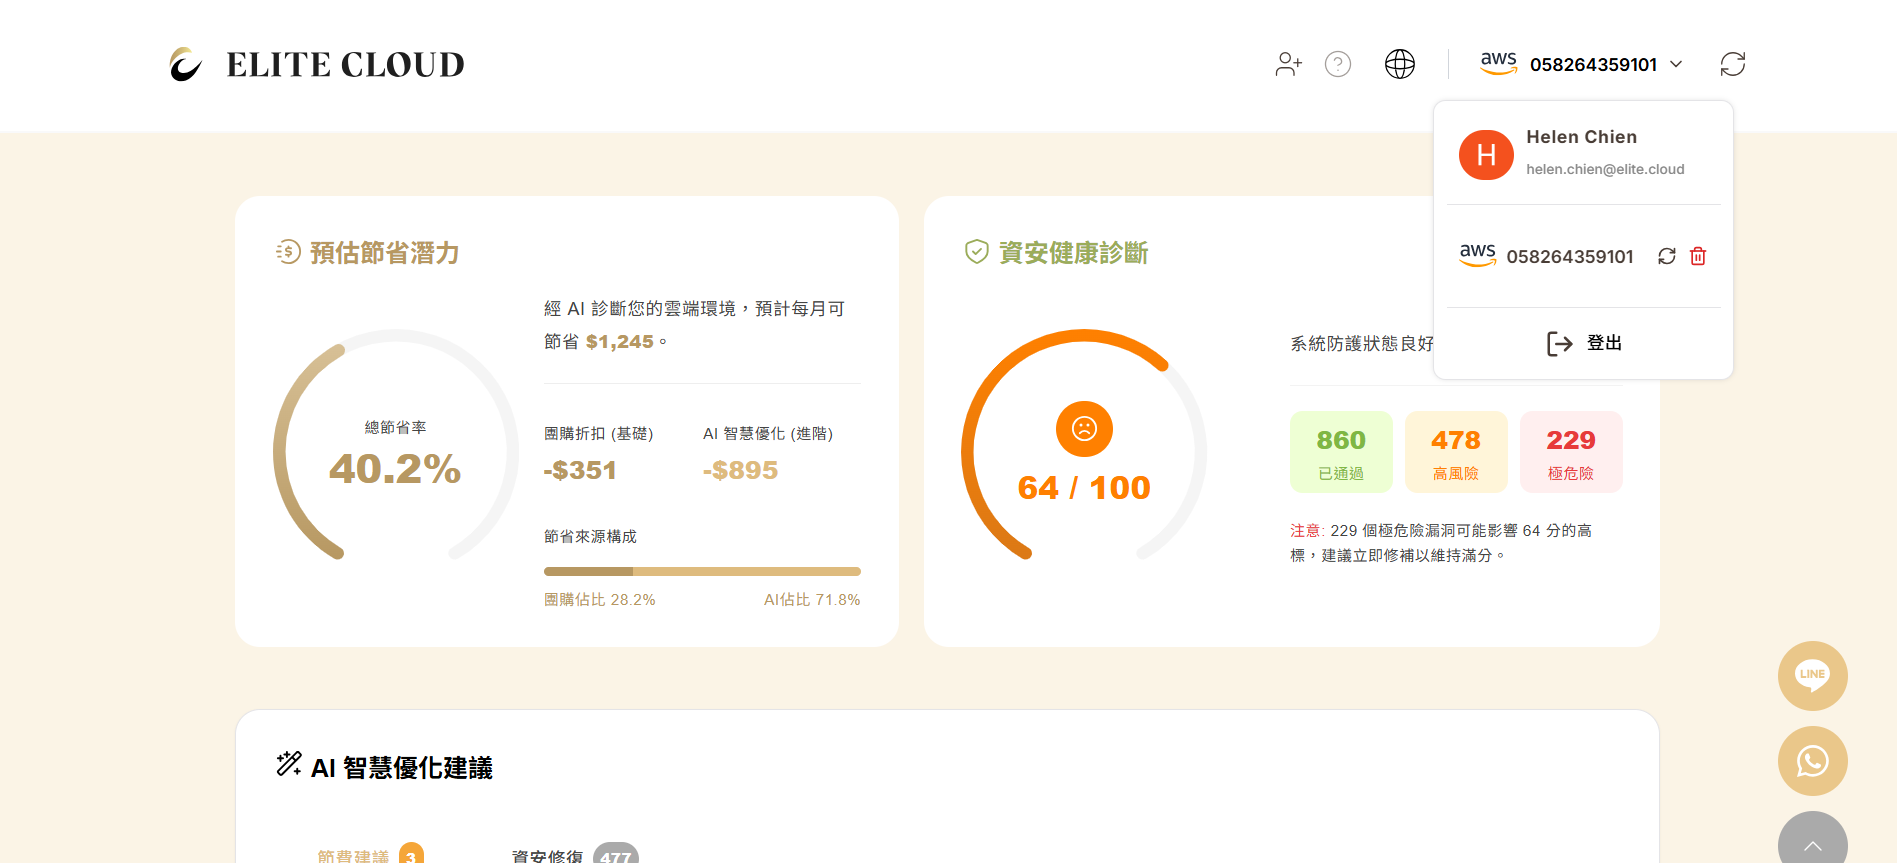Open help via question mark icon
This screenshot has width=1897, height=863.
click(x=1337, y=64)
